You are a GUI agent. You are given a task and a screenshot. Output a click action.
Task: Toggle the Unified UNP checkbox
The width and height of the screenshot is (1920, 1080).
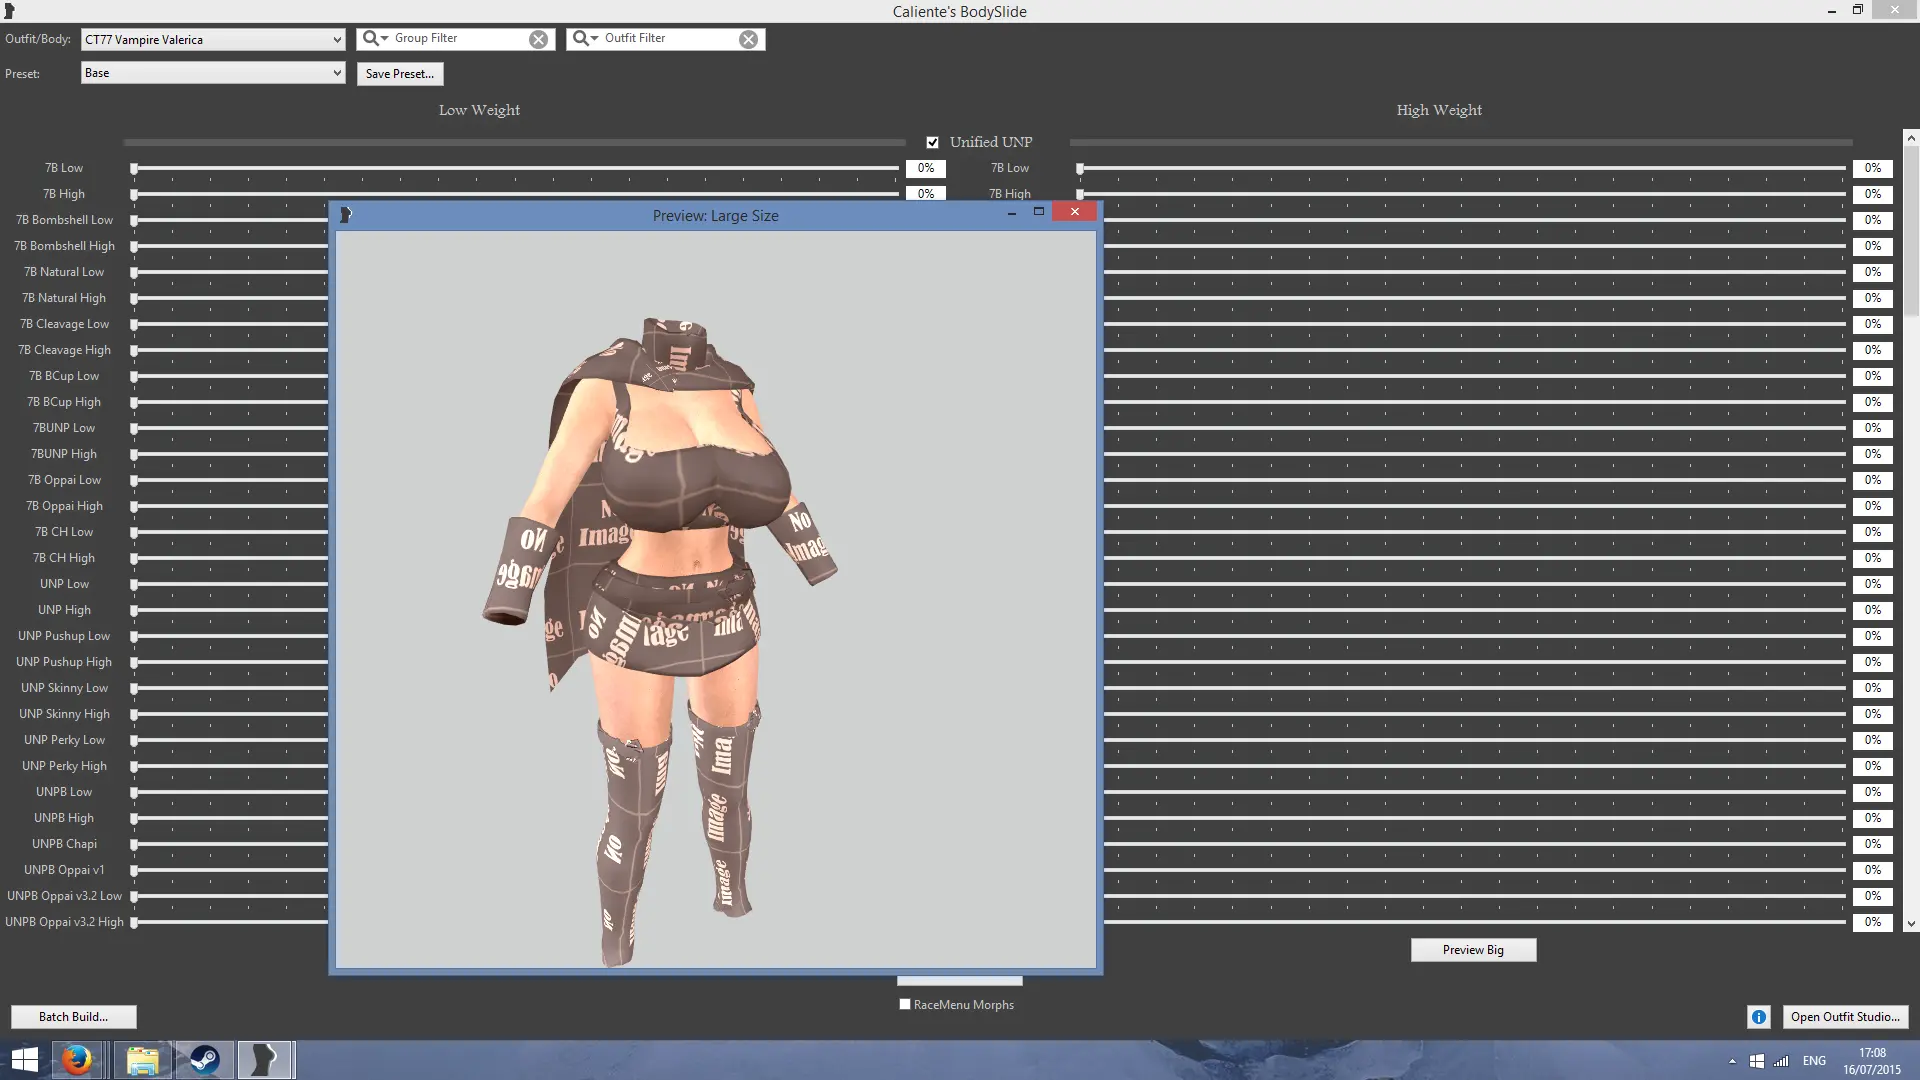[932, 141]
